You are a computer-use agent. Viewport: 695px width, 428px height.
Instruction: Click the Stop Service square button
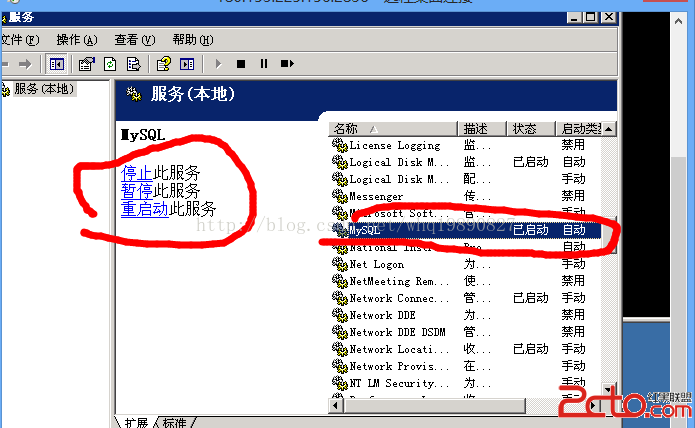point(241,64)
